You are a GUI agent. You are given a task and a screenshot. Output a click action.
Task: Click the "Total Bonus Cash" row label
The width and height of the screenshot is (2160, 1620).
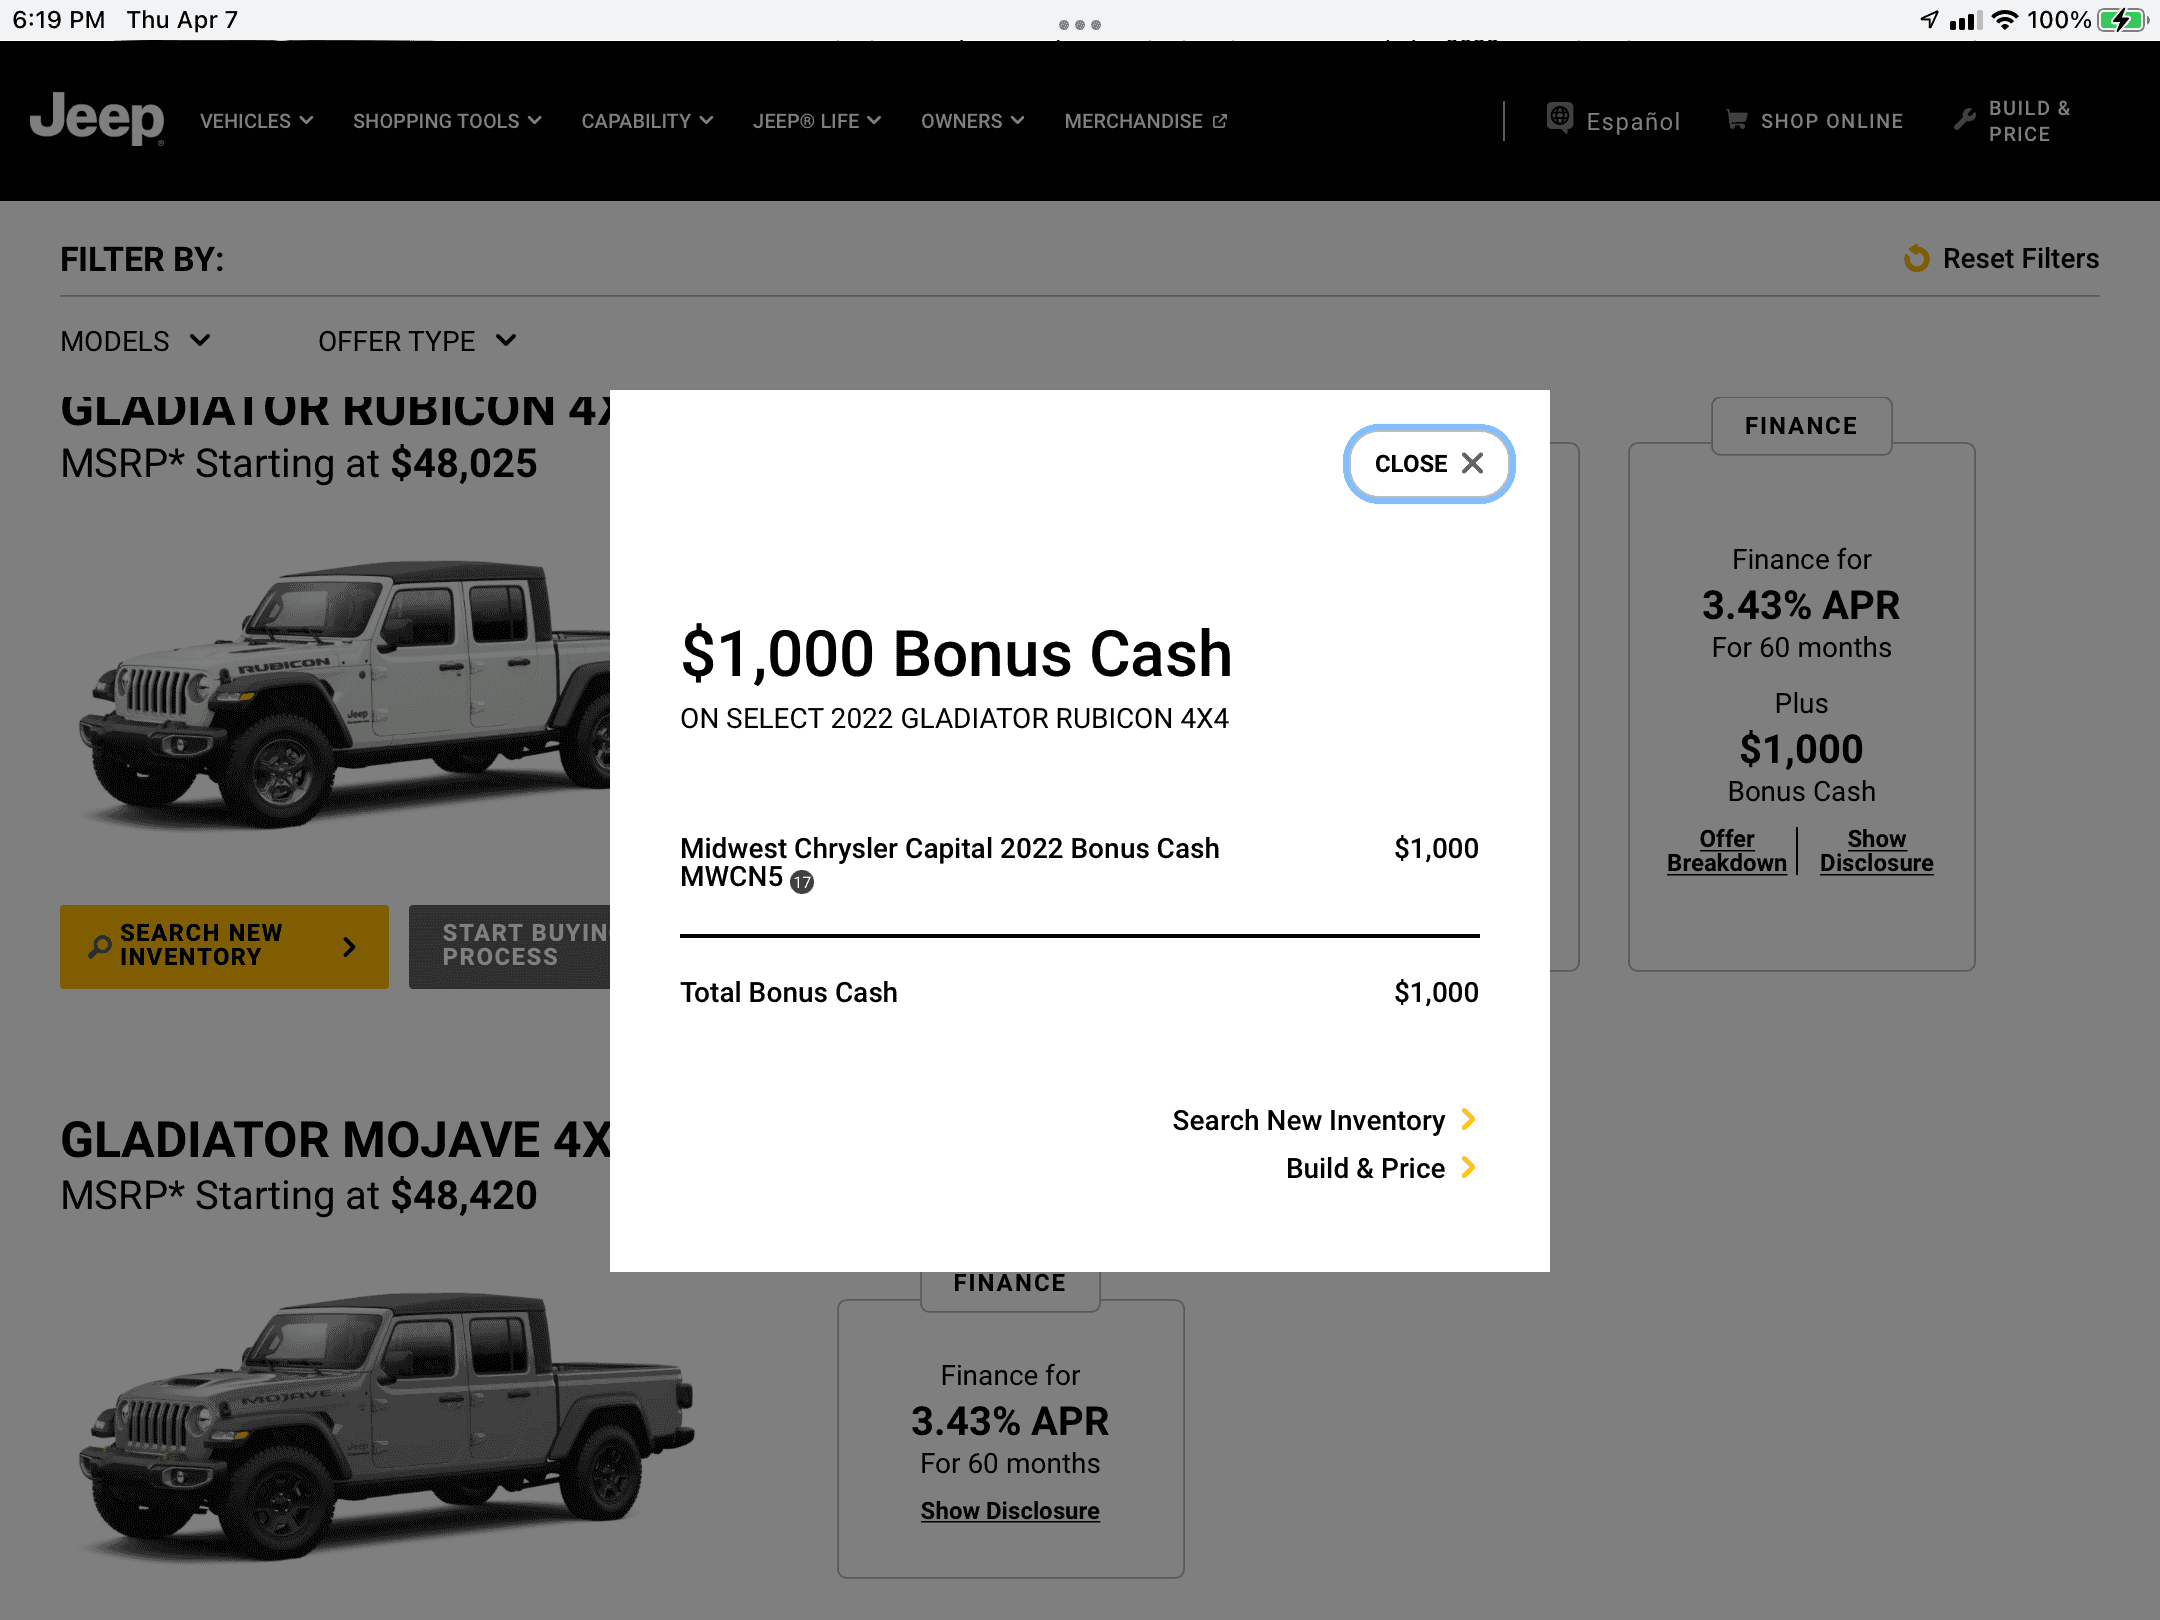pyautogui.click(x=788, y=992)
